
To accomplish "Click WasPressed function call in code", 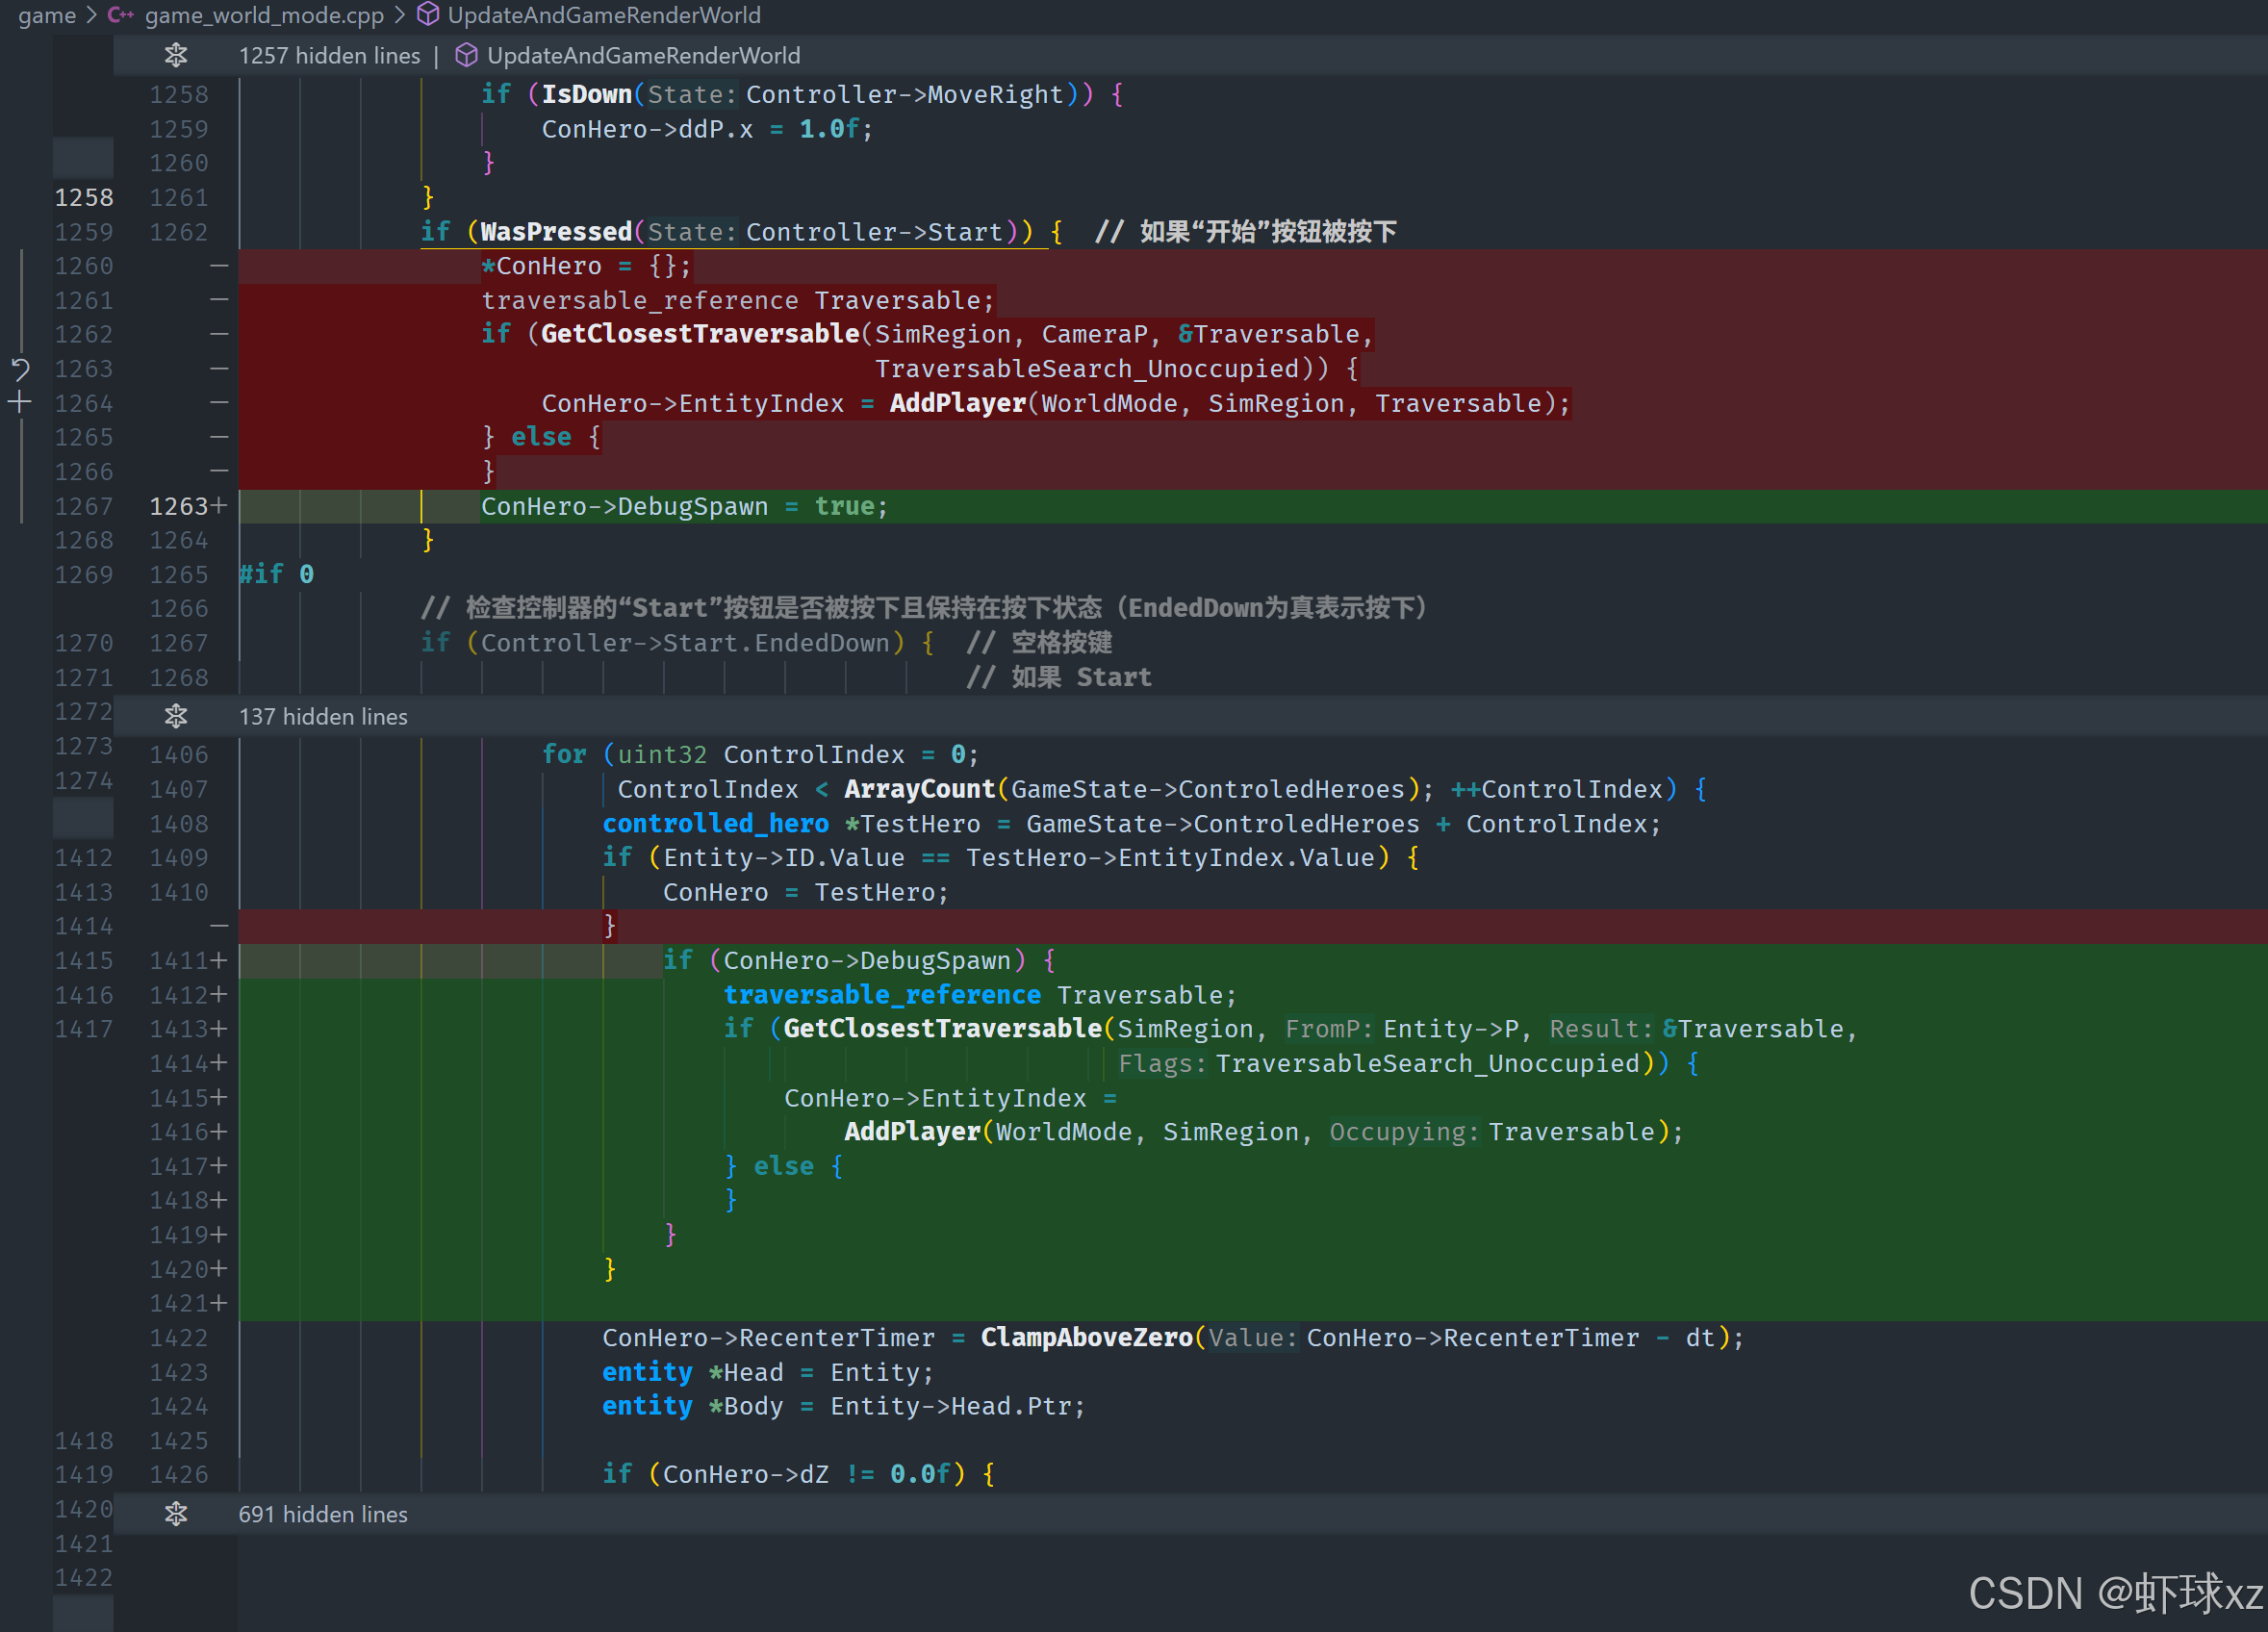I will coord(556,232).
